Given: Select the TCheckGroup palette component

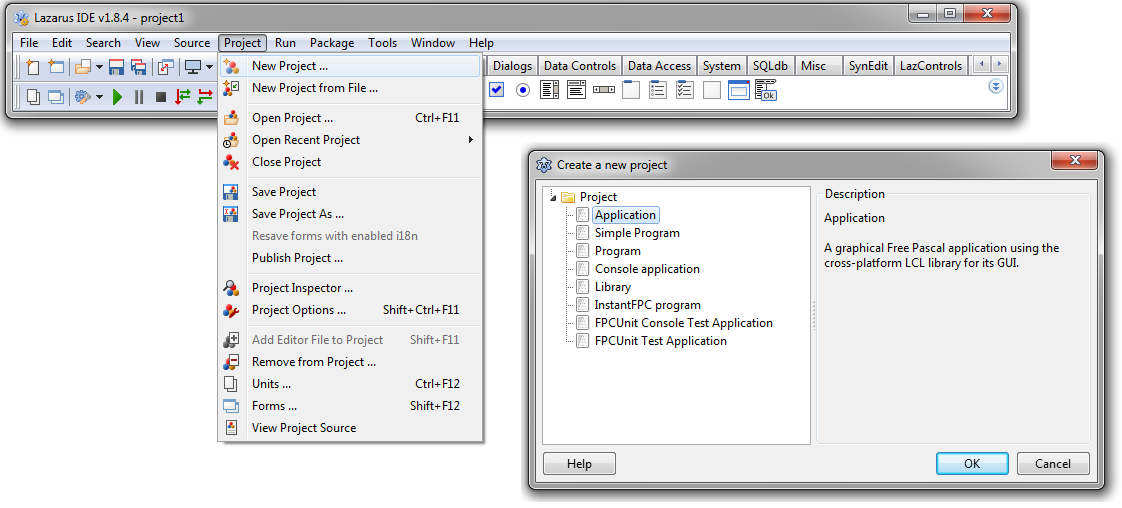Looking at the screenshot, I should click(685, 89).
